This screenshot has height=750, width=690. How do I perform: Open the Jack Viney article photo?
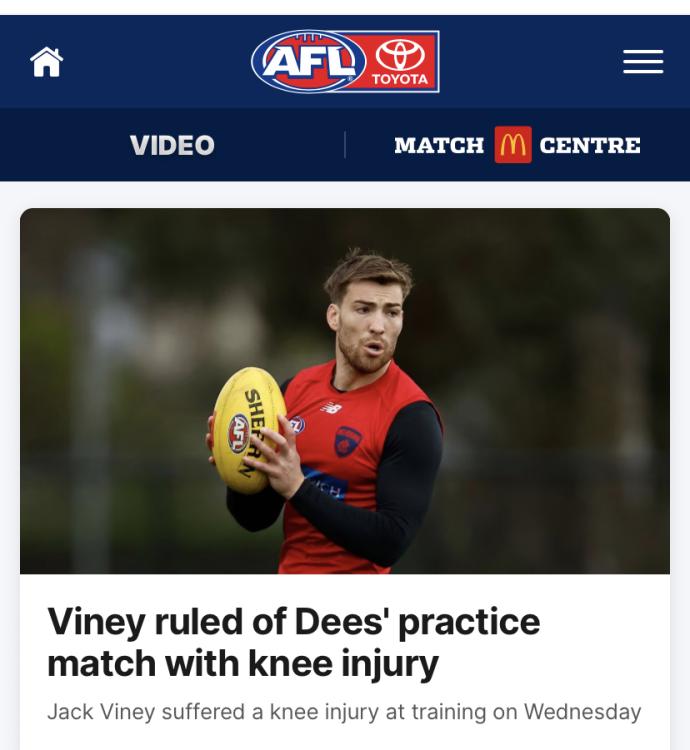345,391
